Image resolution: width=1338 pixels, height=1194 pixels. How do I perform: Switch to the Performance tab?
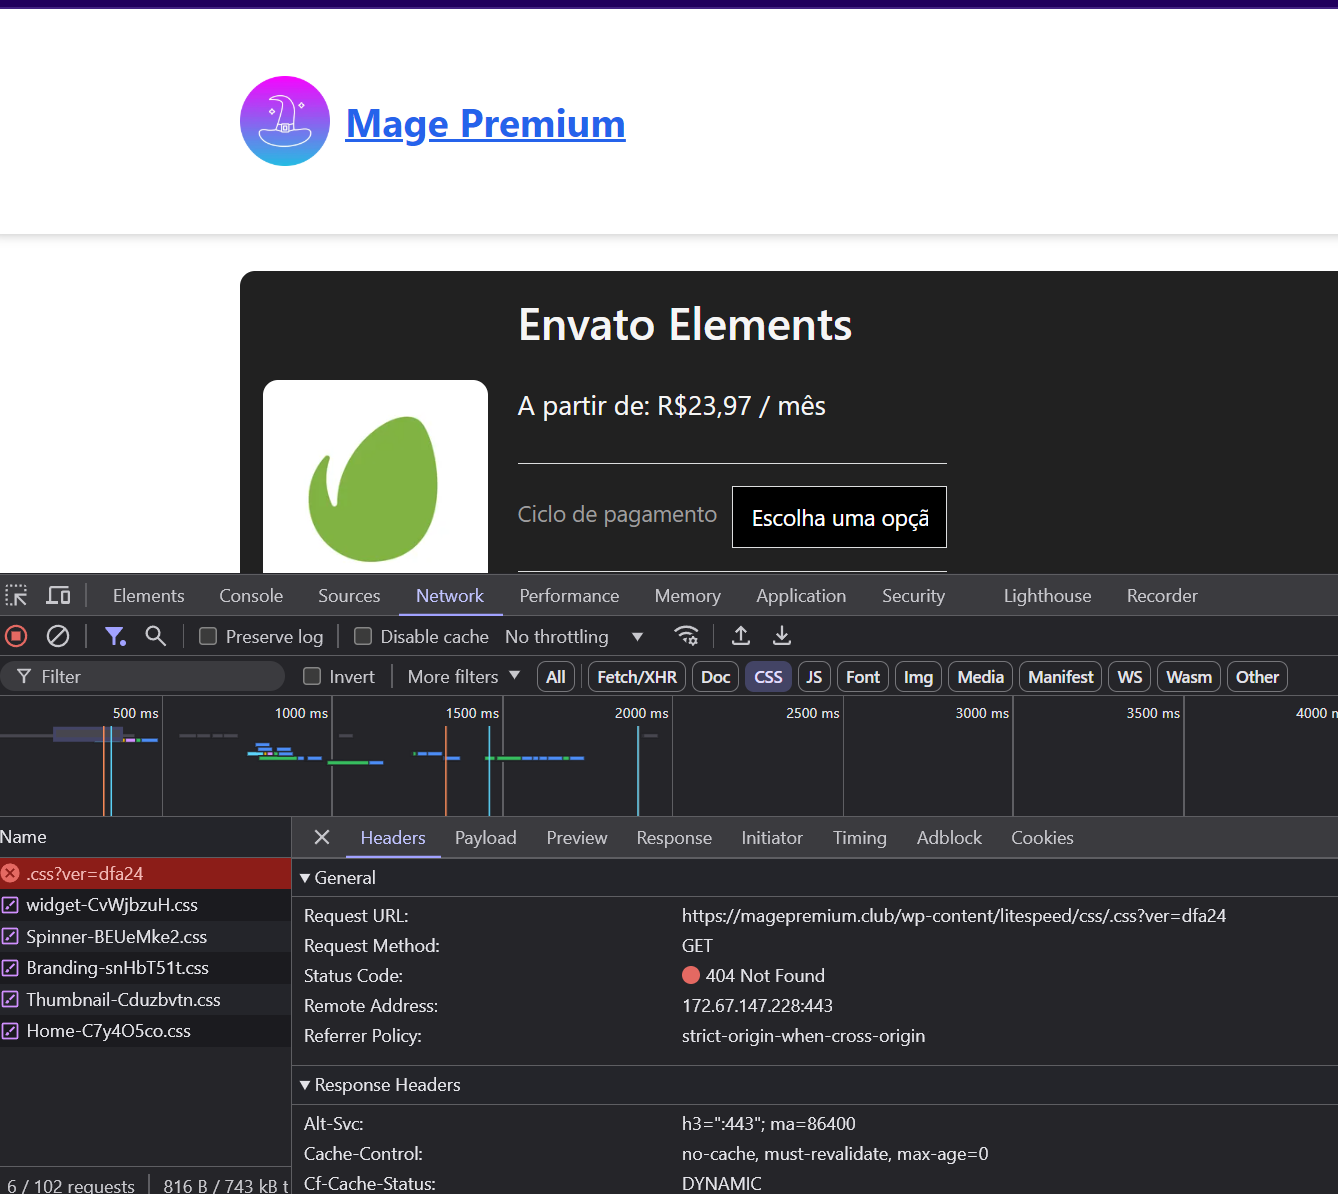[569, 596]
